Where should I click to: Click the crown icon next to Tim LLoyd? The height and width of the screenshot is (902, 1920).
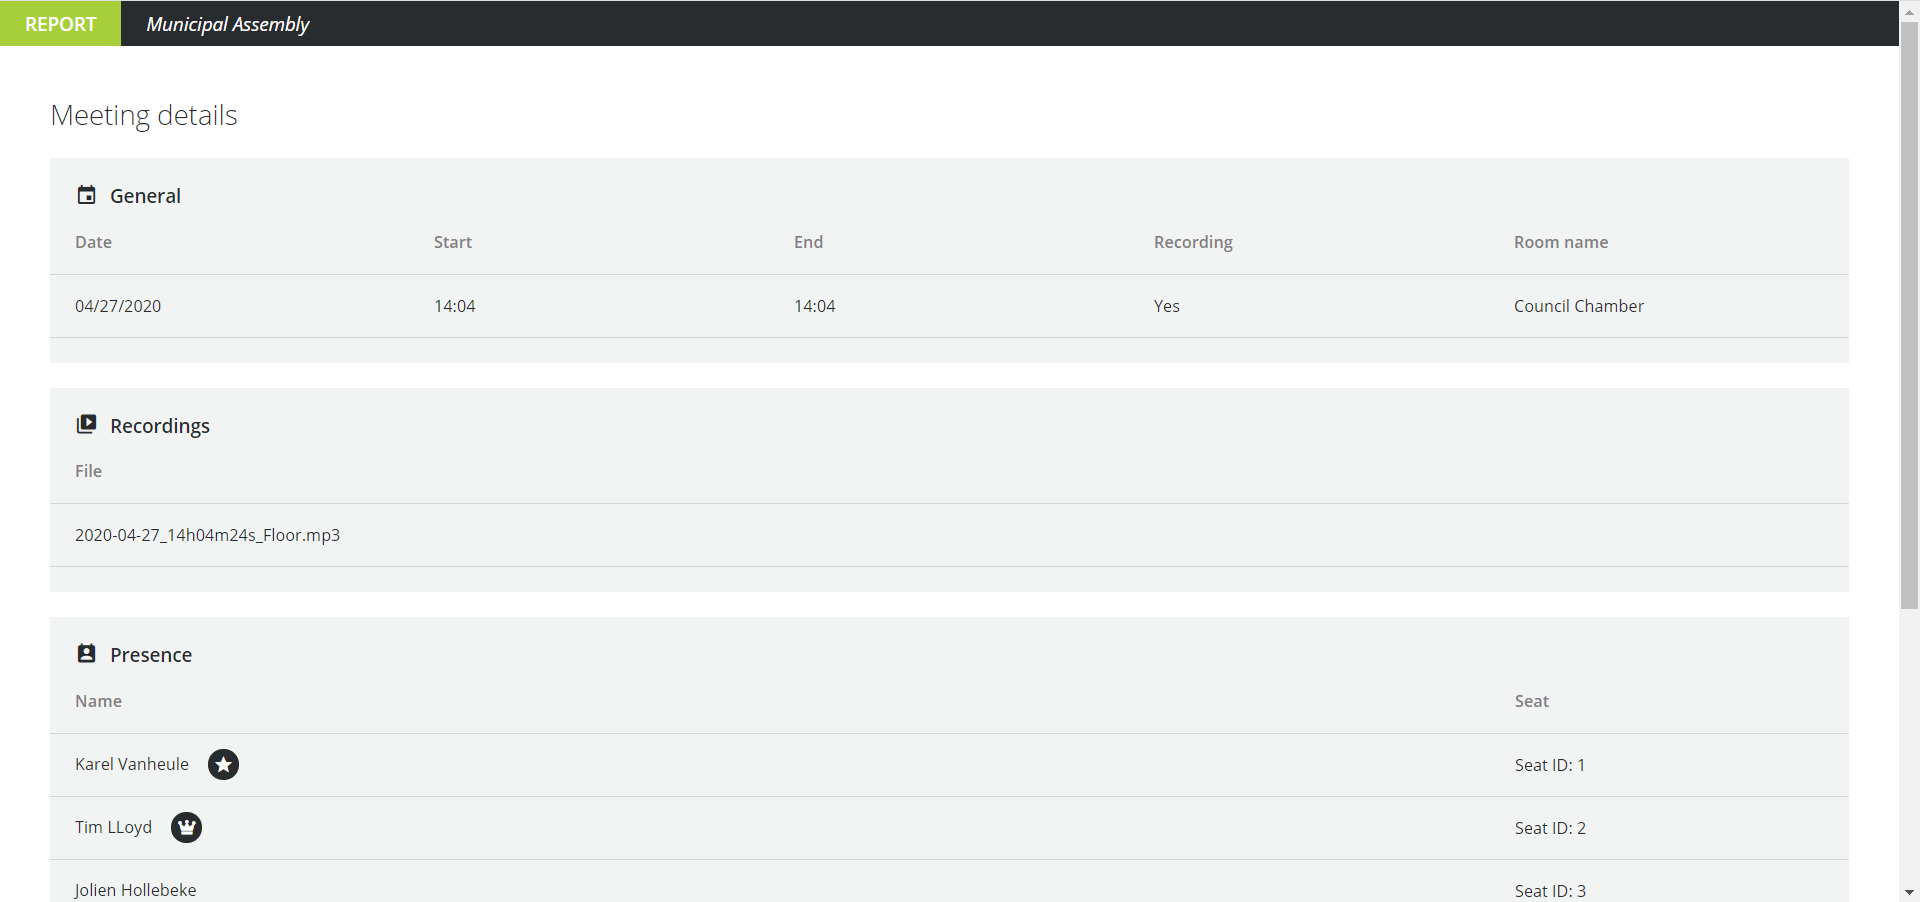coord(186,828)
